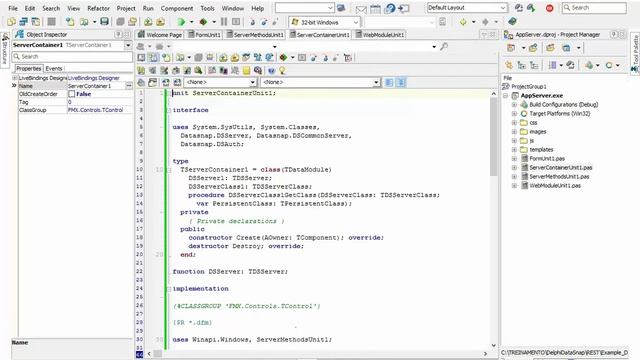Viewport: 640px width, 360px height.
Task: Click the yellow note icon in editor toolbar
Action: click(247, 71)
